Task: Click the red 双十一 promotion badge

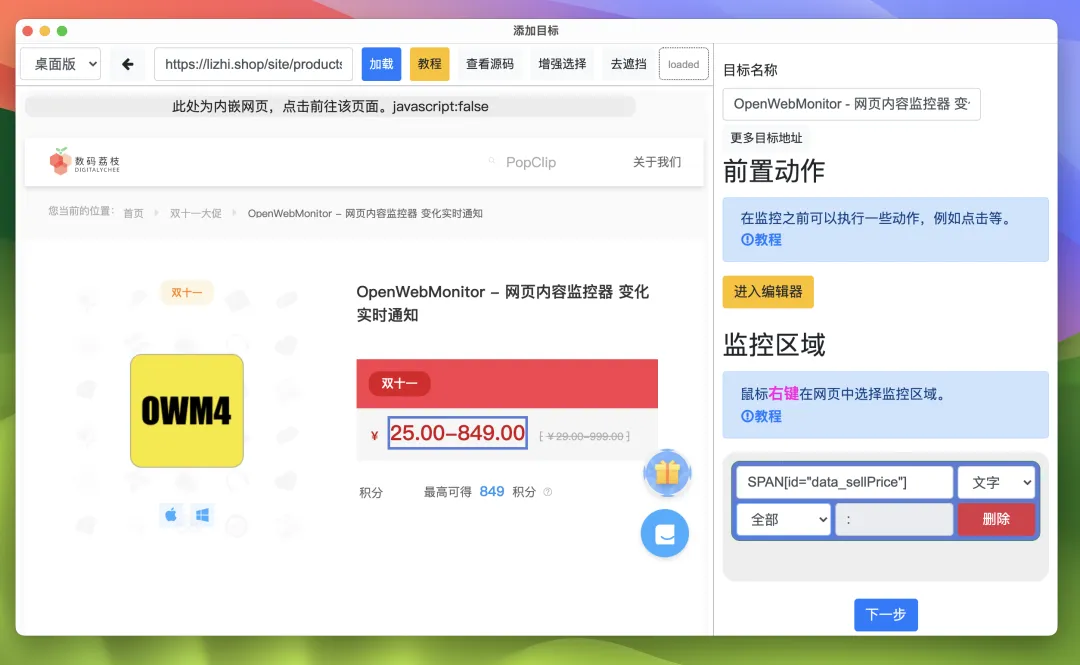Action: coord(399,383)
